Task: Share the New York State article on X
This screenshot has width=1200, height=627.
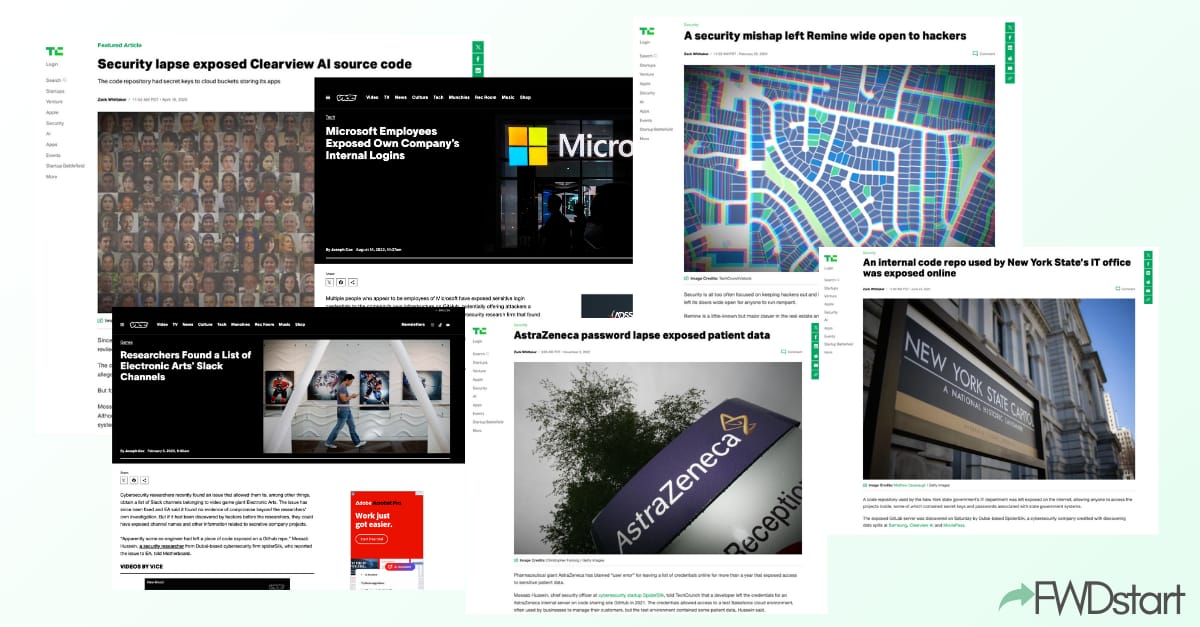Action: [x=1147, y=253]
